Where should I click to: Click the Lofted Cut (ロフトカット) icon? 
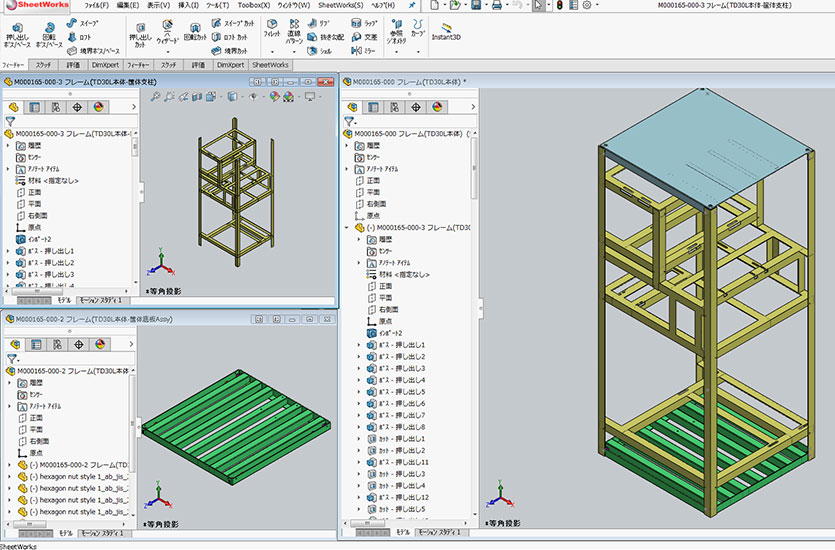(216, 37)
